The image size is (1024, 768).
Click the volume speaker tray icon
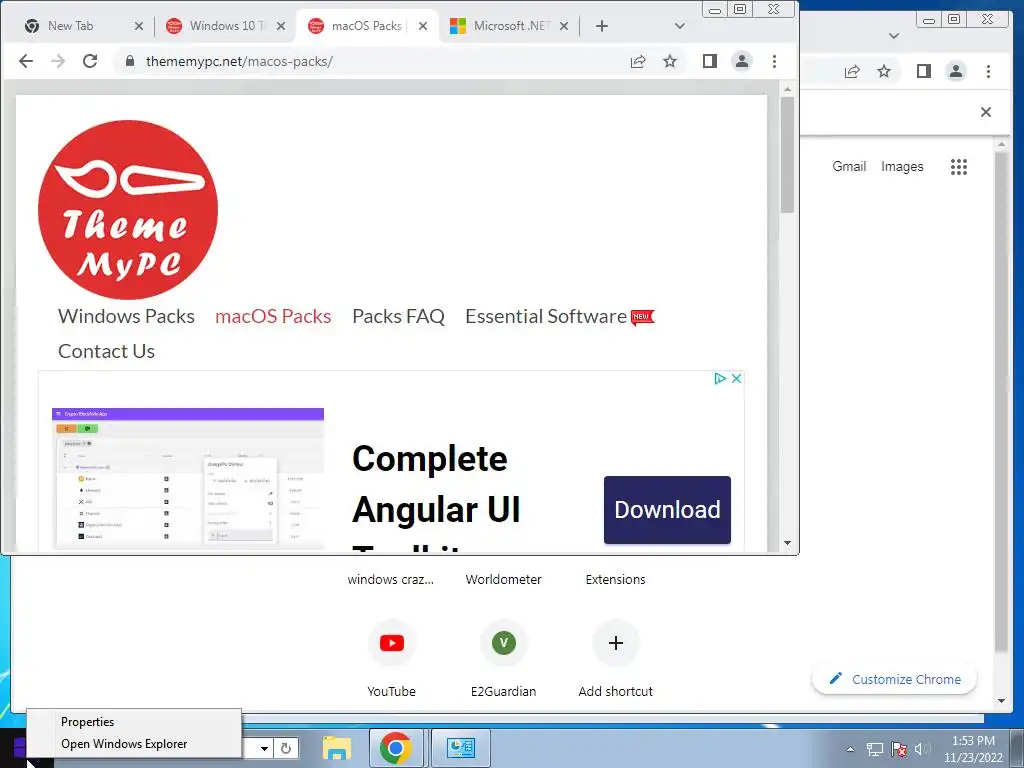922,749
